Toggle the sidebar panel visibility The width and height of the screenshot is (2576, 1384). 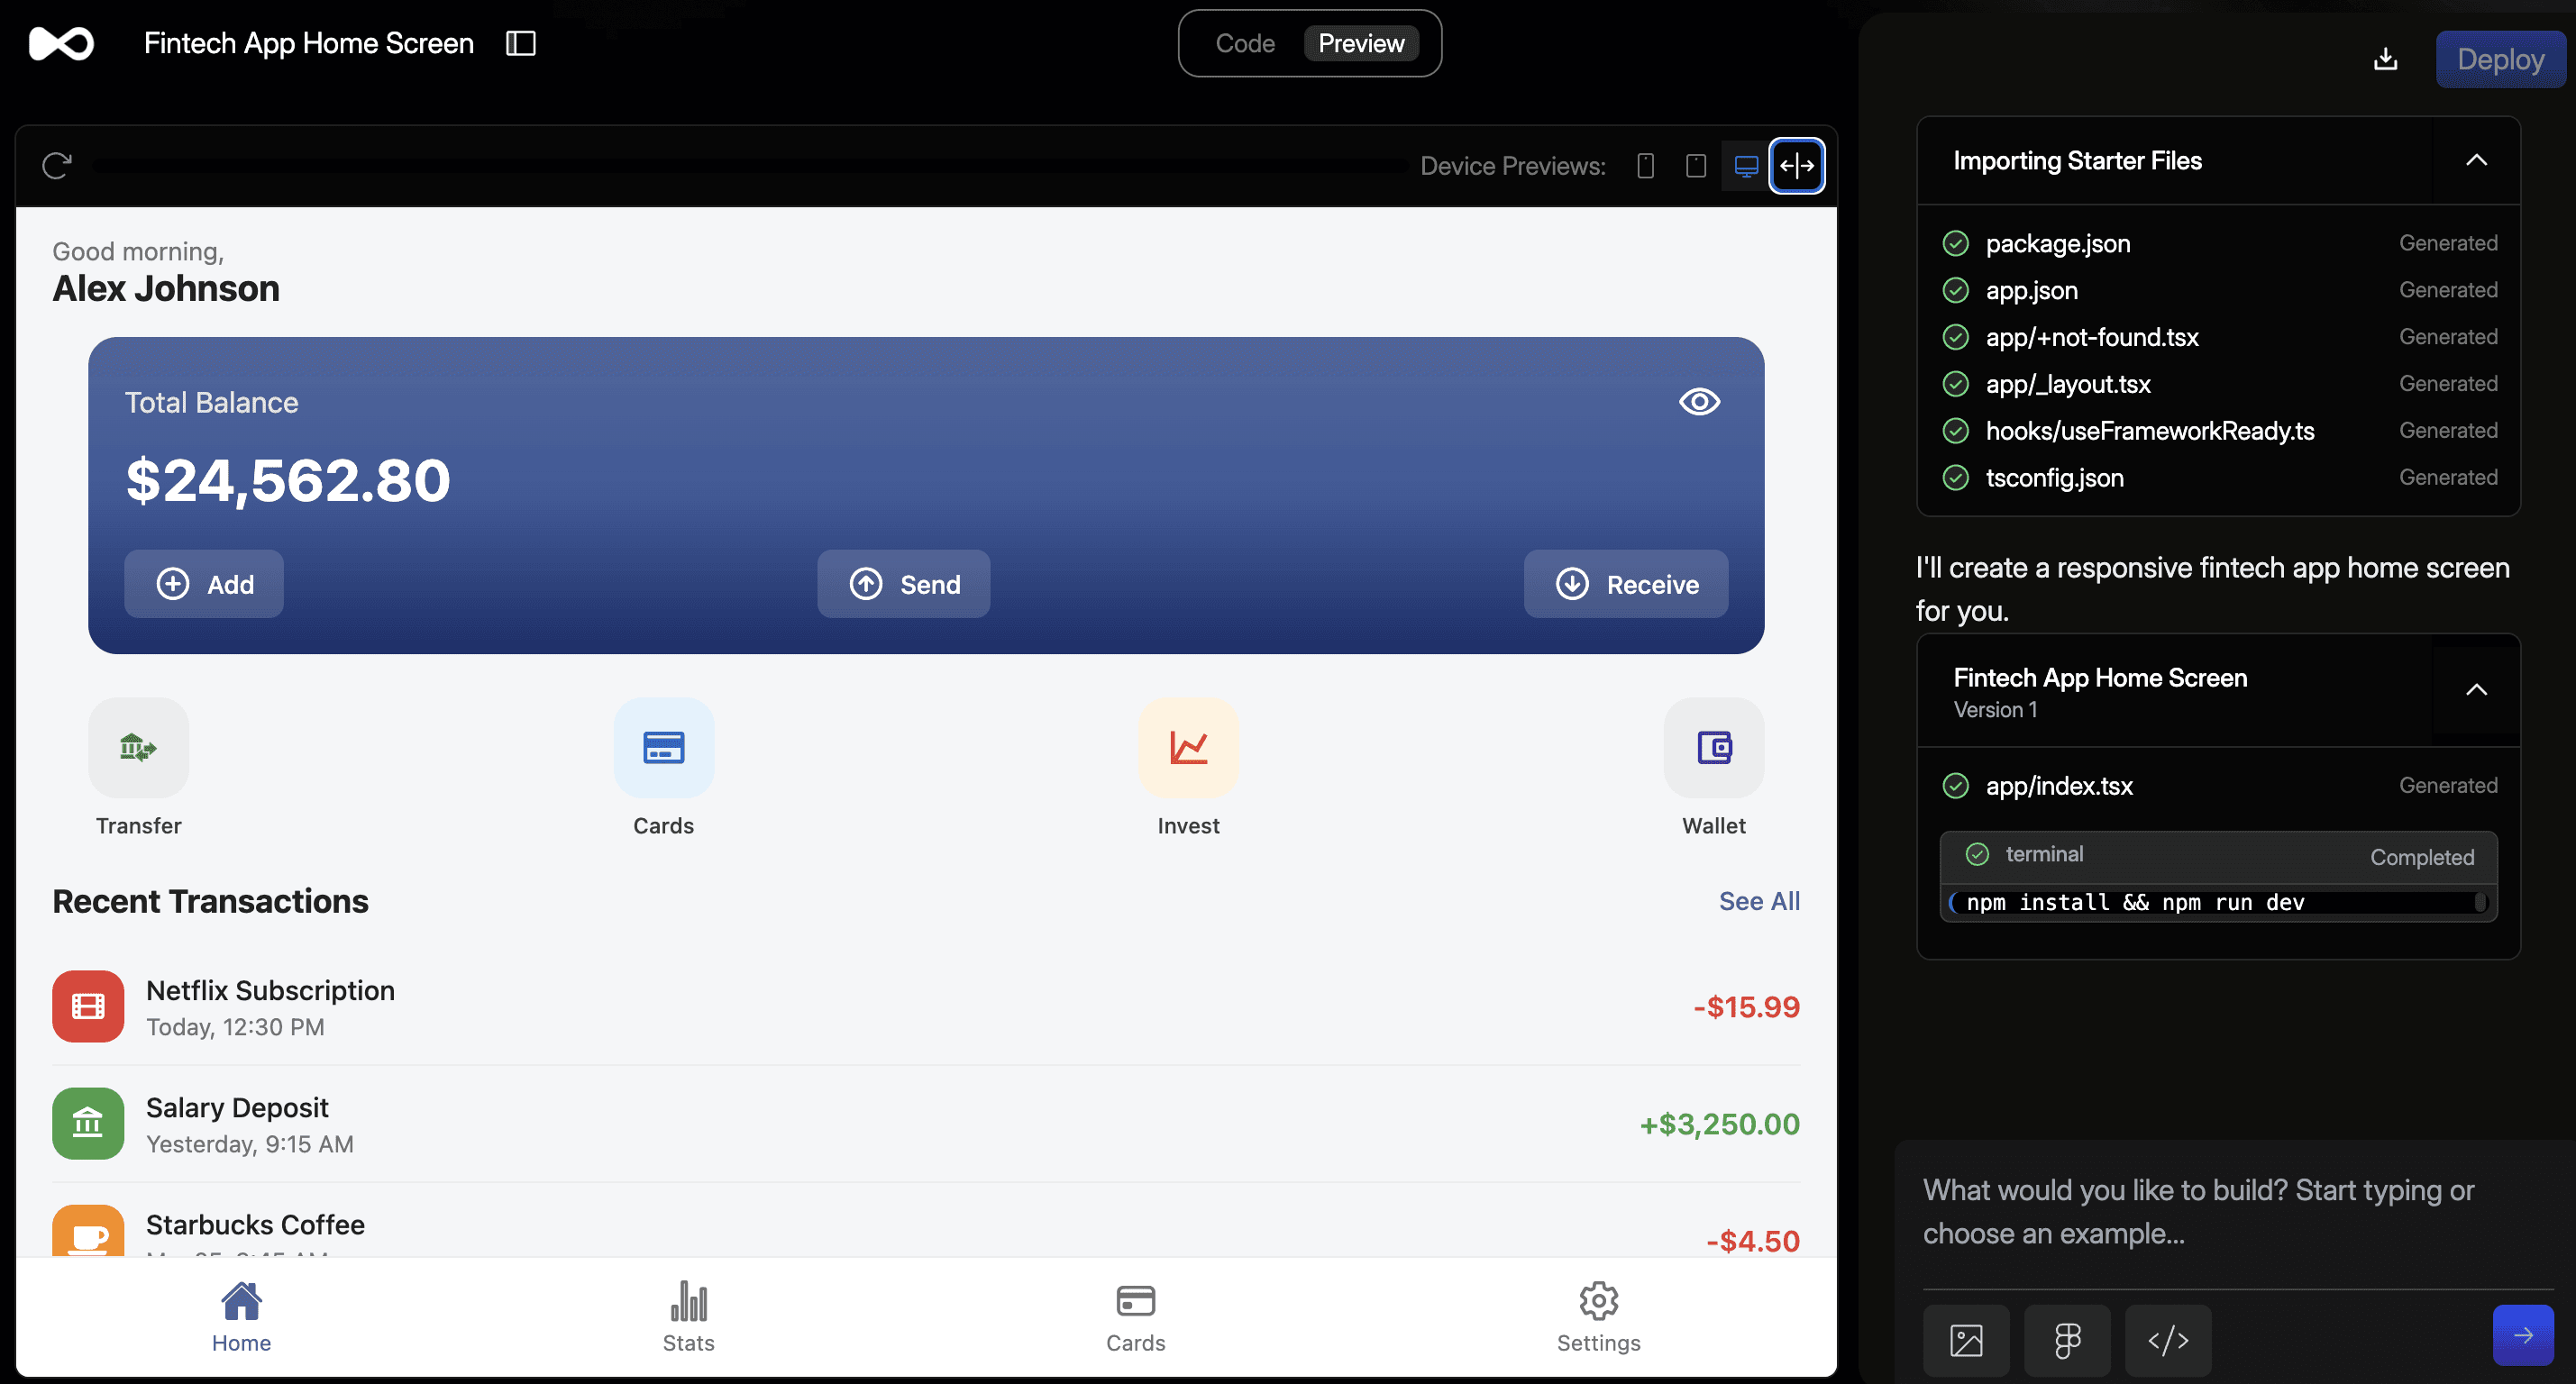click(x=521, y=43)
